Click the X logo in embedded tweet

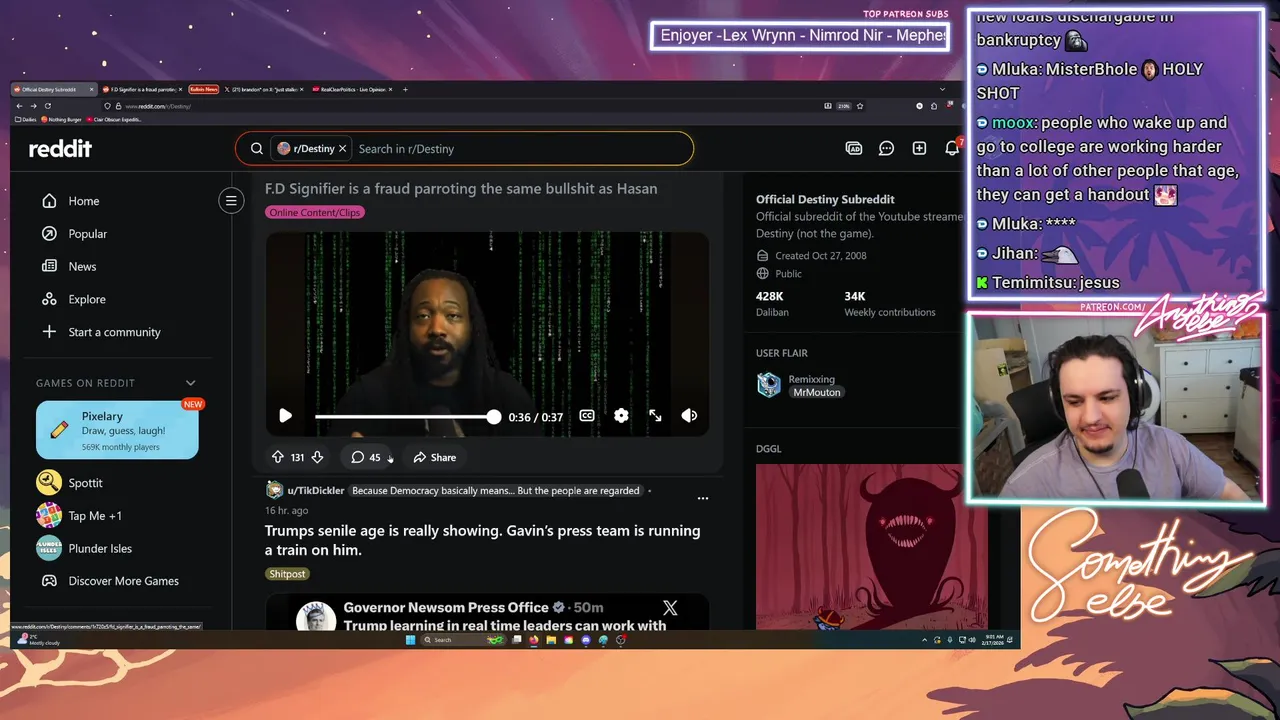pyautogui.click(x=670, y=608)
